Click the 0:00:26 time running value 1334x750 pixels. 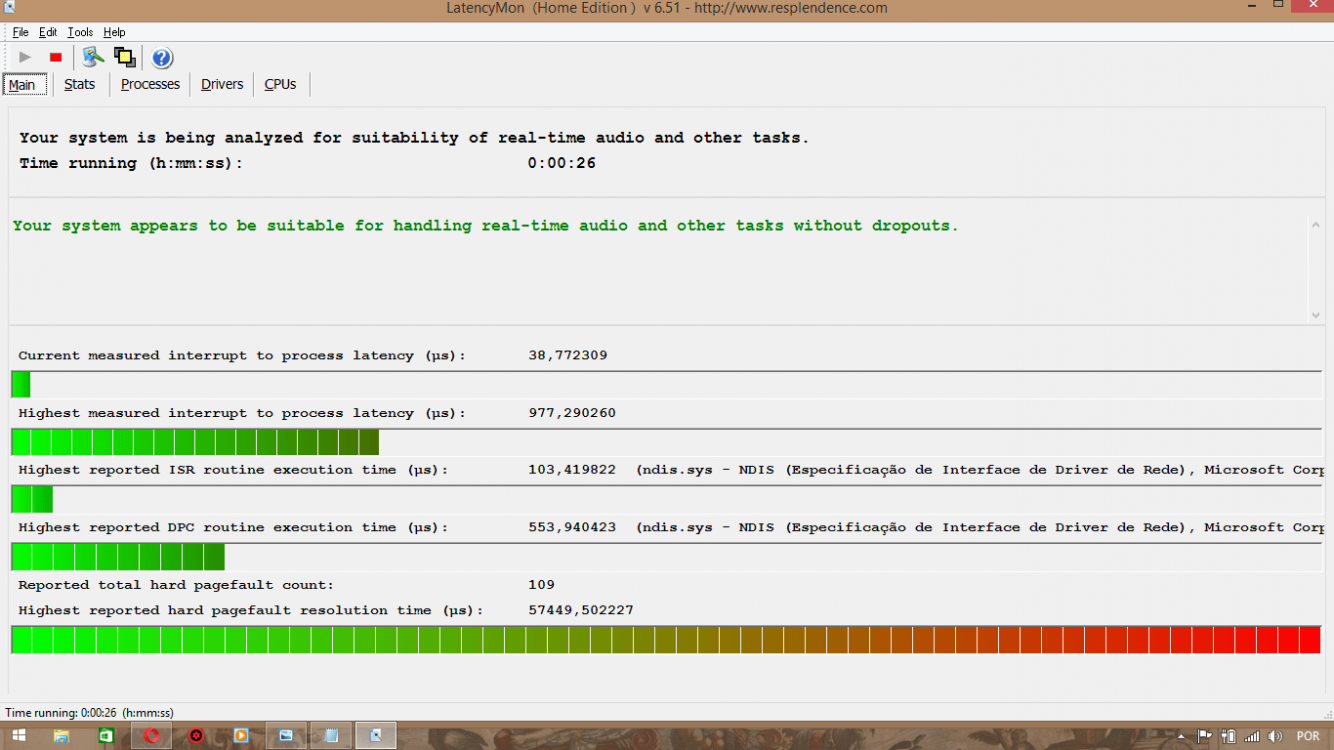(x=562, y=163)
